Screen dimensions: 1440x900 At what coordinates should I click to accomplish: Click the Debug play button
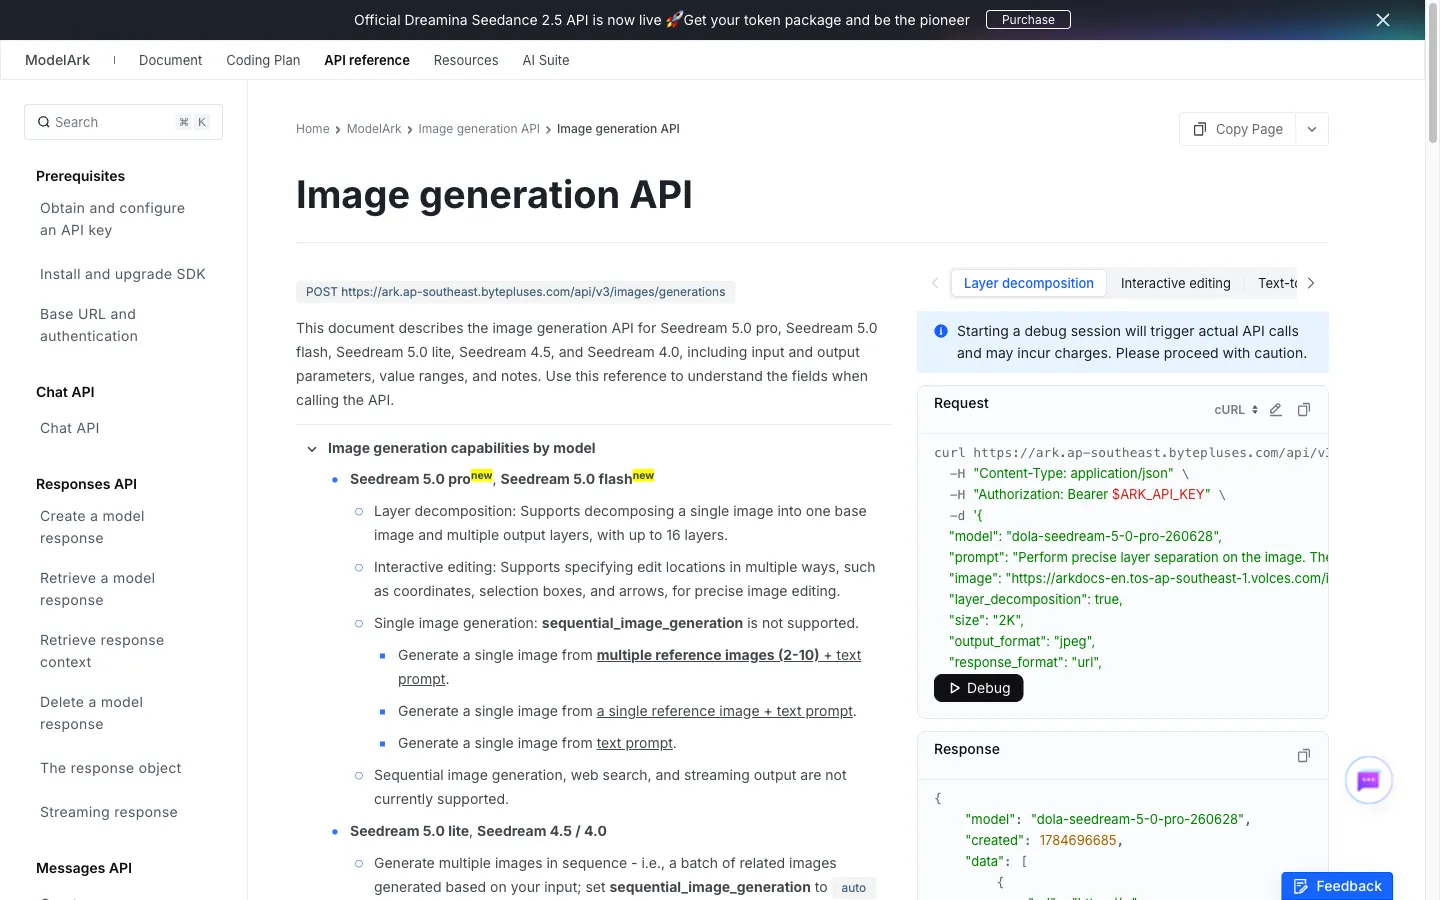(x=978, y=688)
